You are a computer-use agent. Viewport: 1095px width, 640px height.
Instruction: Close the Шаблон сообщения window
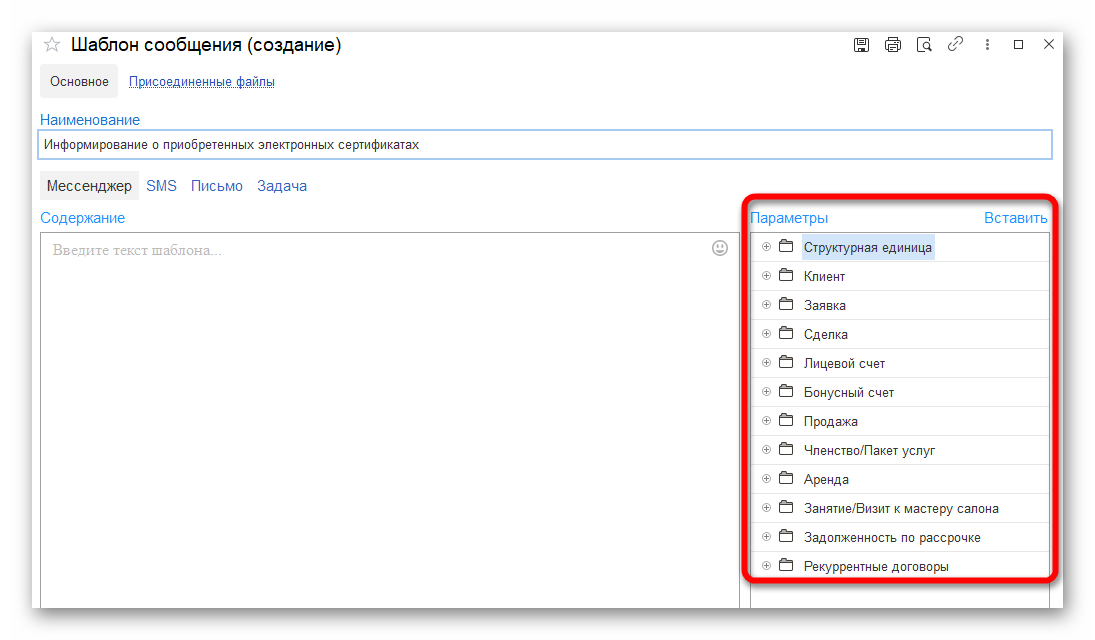[x=1049, y=44]
